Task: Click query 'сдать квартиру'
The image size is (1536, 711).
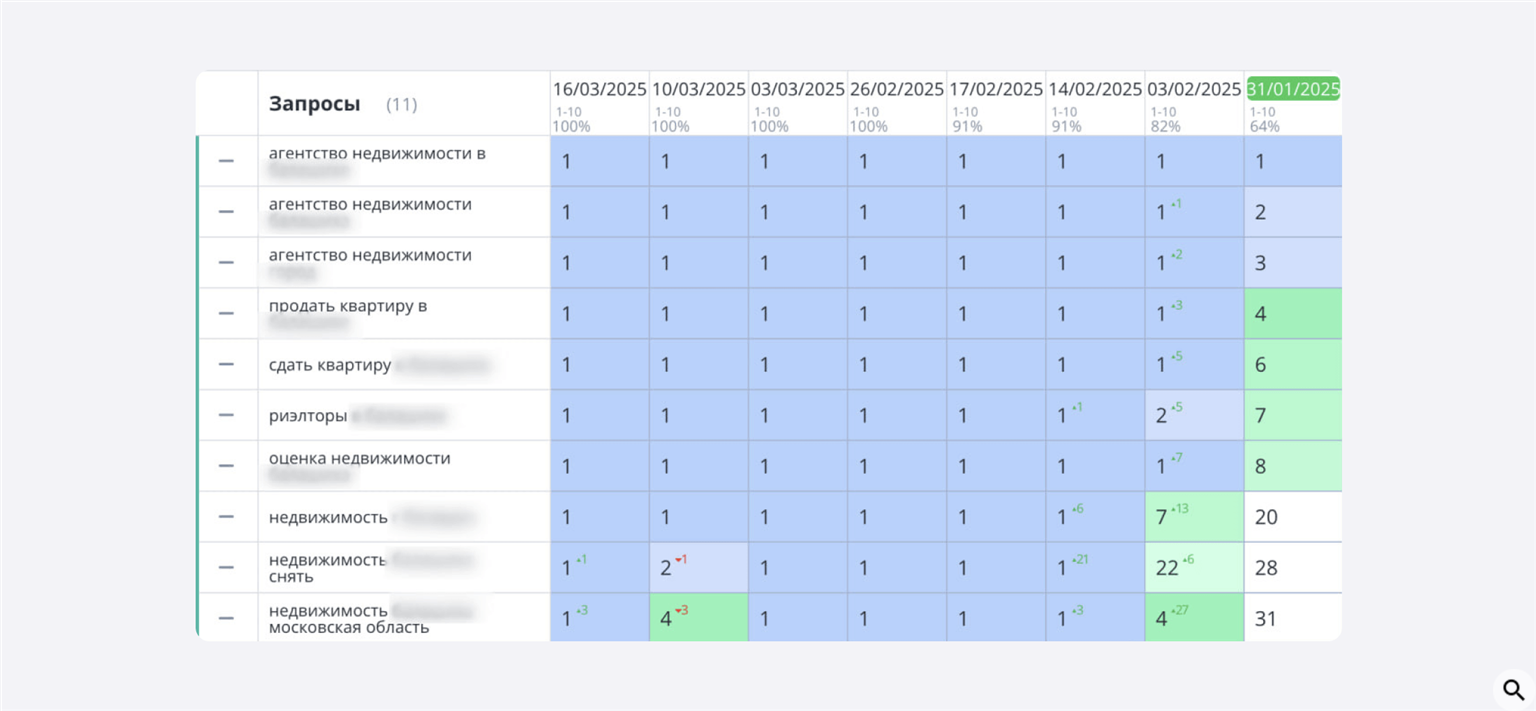Action: (x=330, y=365)
